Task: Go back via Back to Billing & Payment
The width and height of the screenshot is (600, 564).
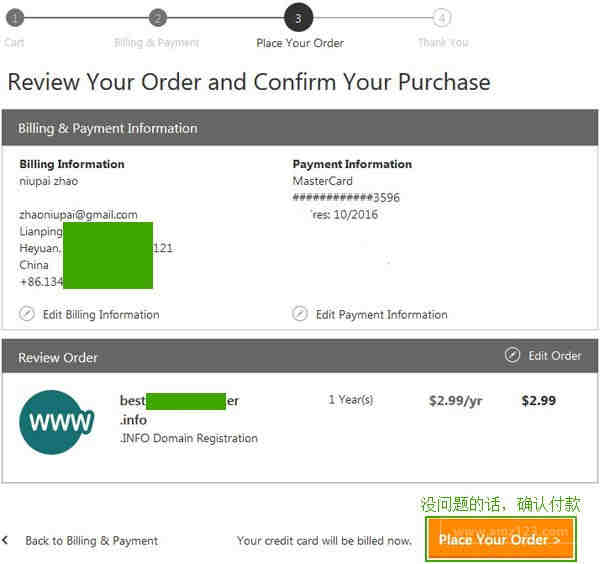Action: 91,541
